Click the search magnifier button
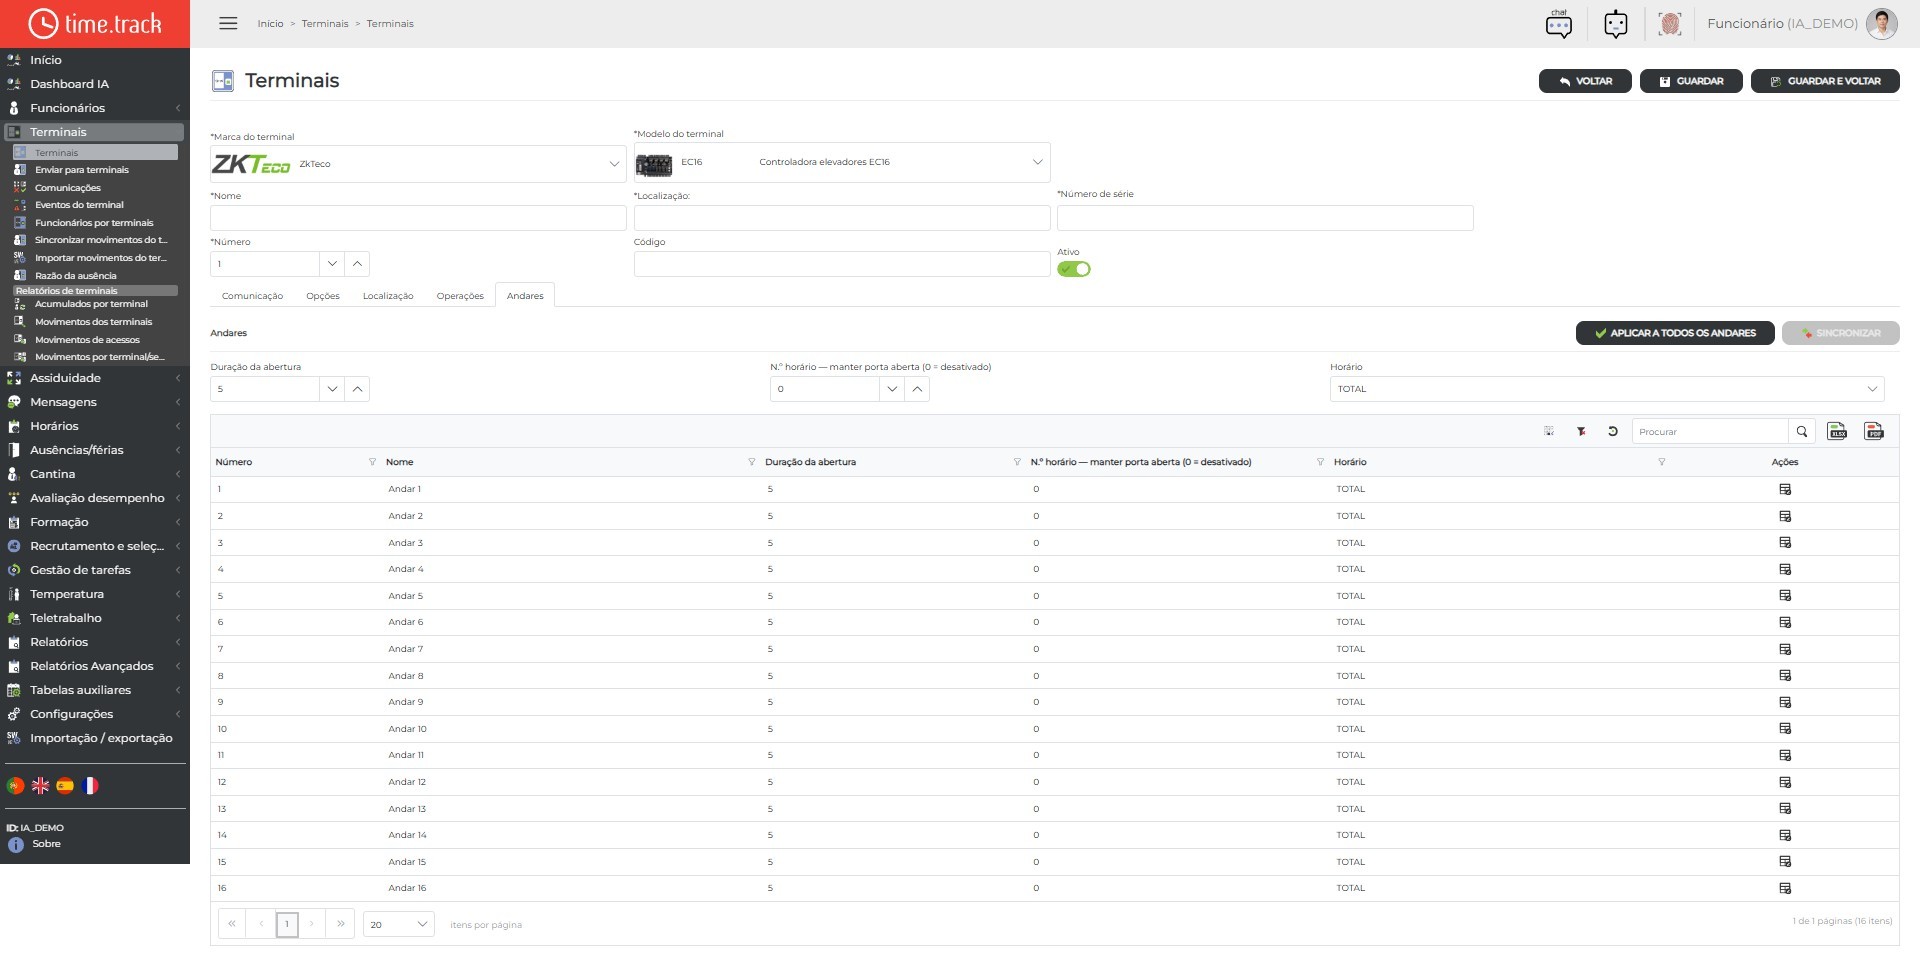 (x=1801, y=431)
